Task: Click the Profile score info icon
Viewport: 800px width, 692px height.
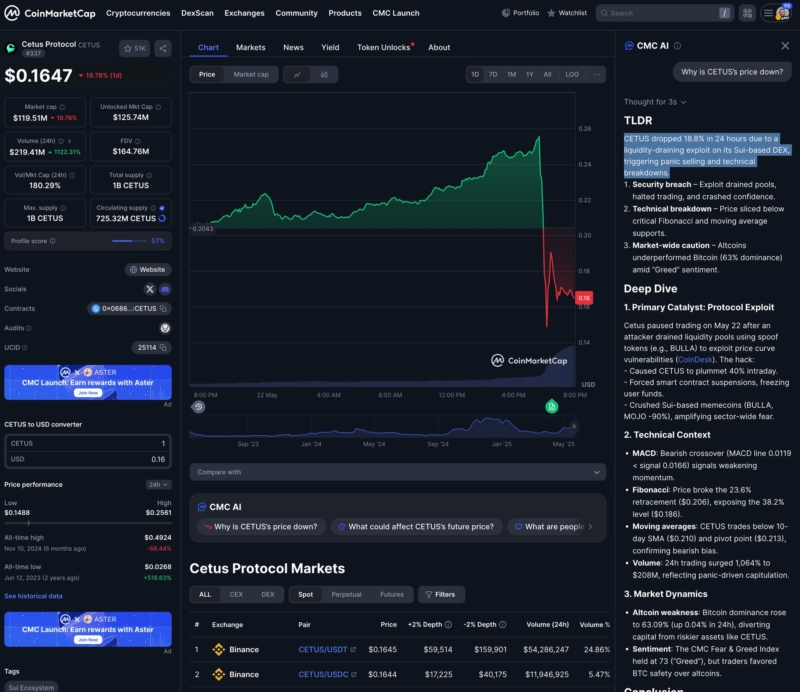Action: tap(53, 241)
